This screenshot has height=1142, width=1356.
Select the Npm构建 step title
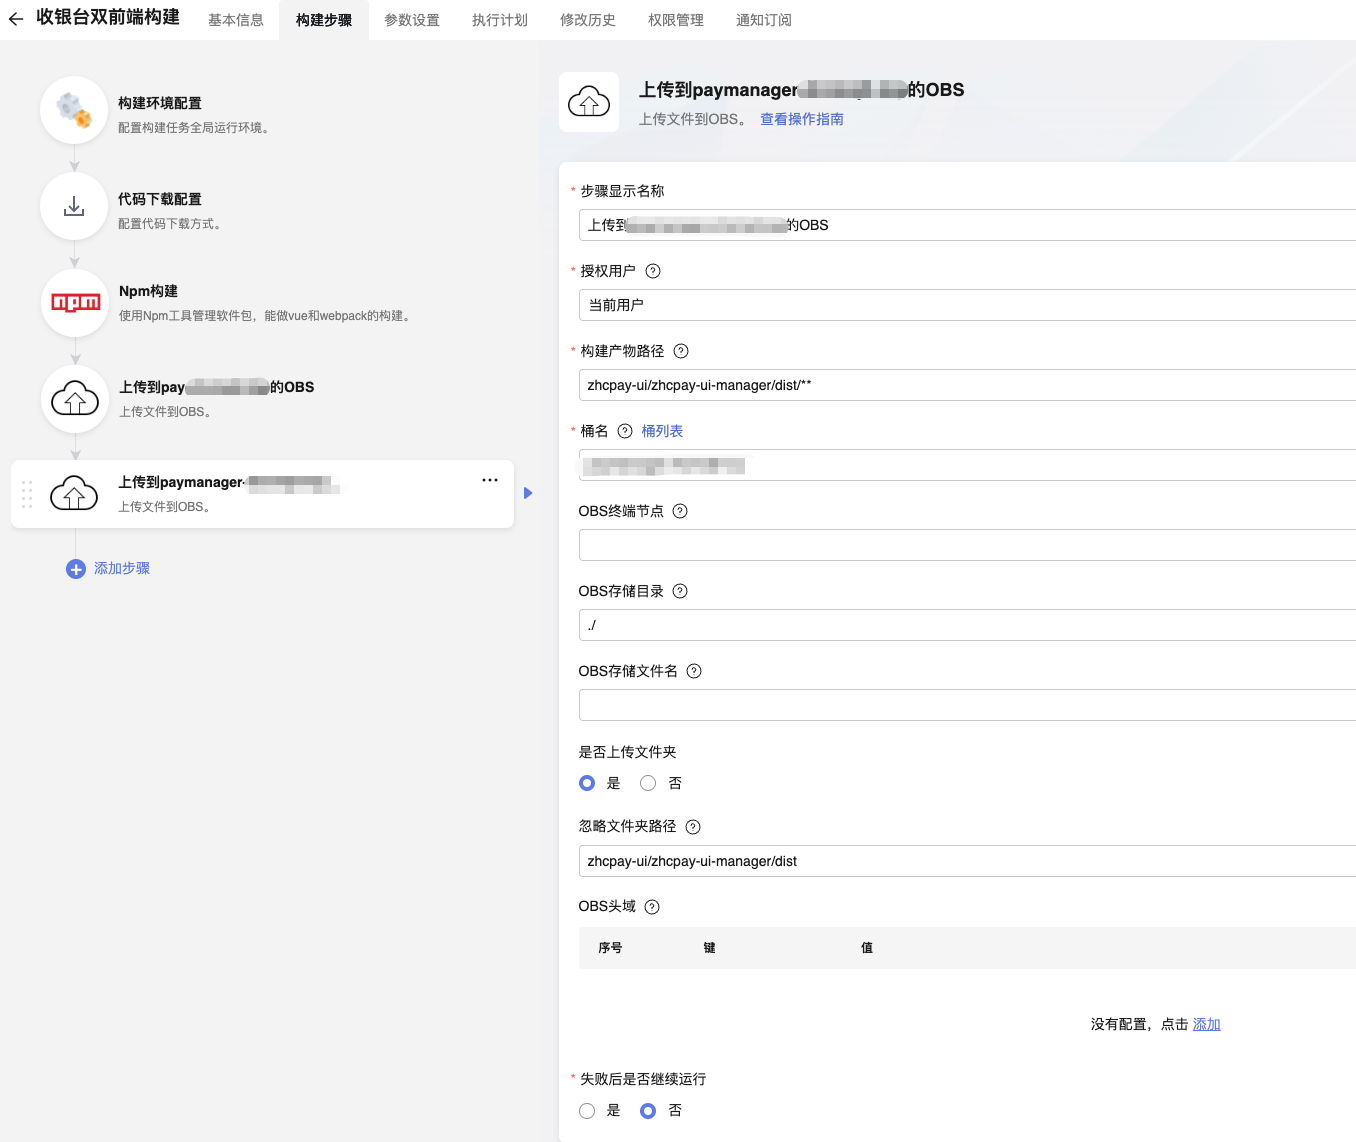(148, 291)
